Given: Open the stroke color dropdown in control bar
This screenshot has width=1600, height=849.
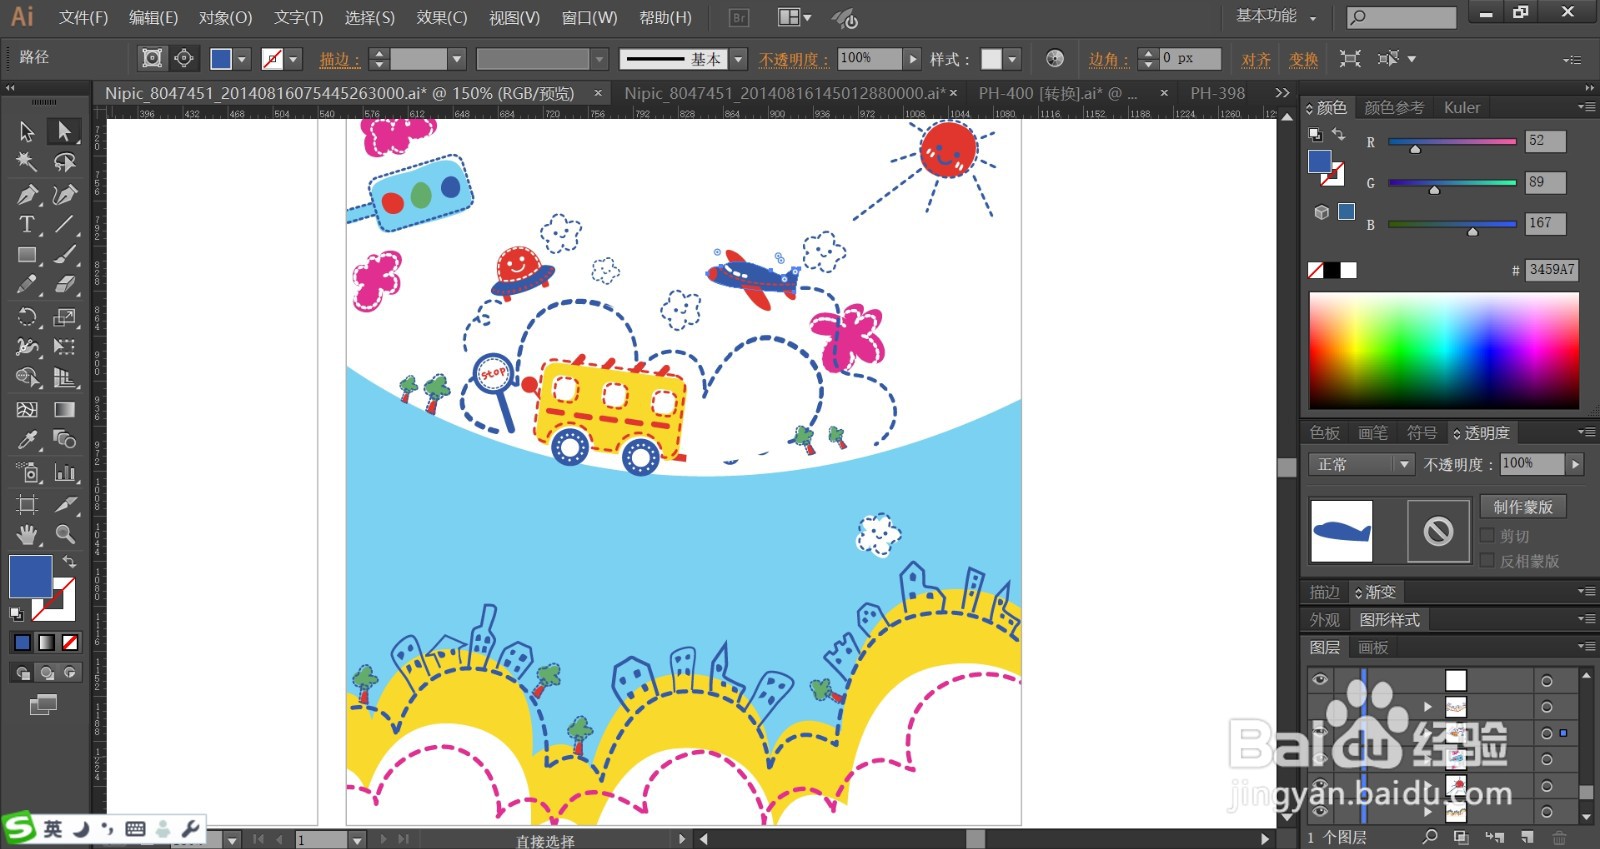Looking at the screenshot, I should pyautogui.click(x=294, y=59).
